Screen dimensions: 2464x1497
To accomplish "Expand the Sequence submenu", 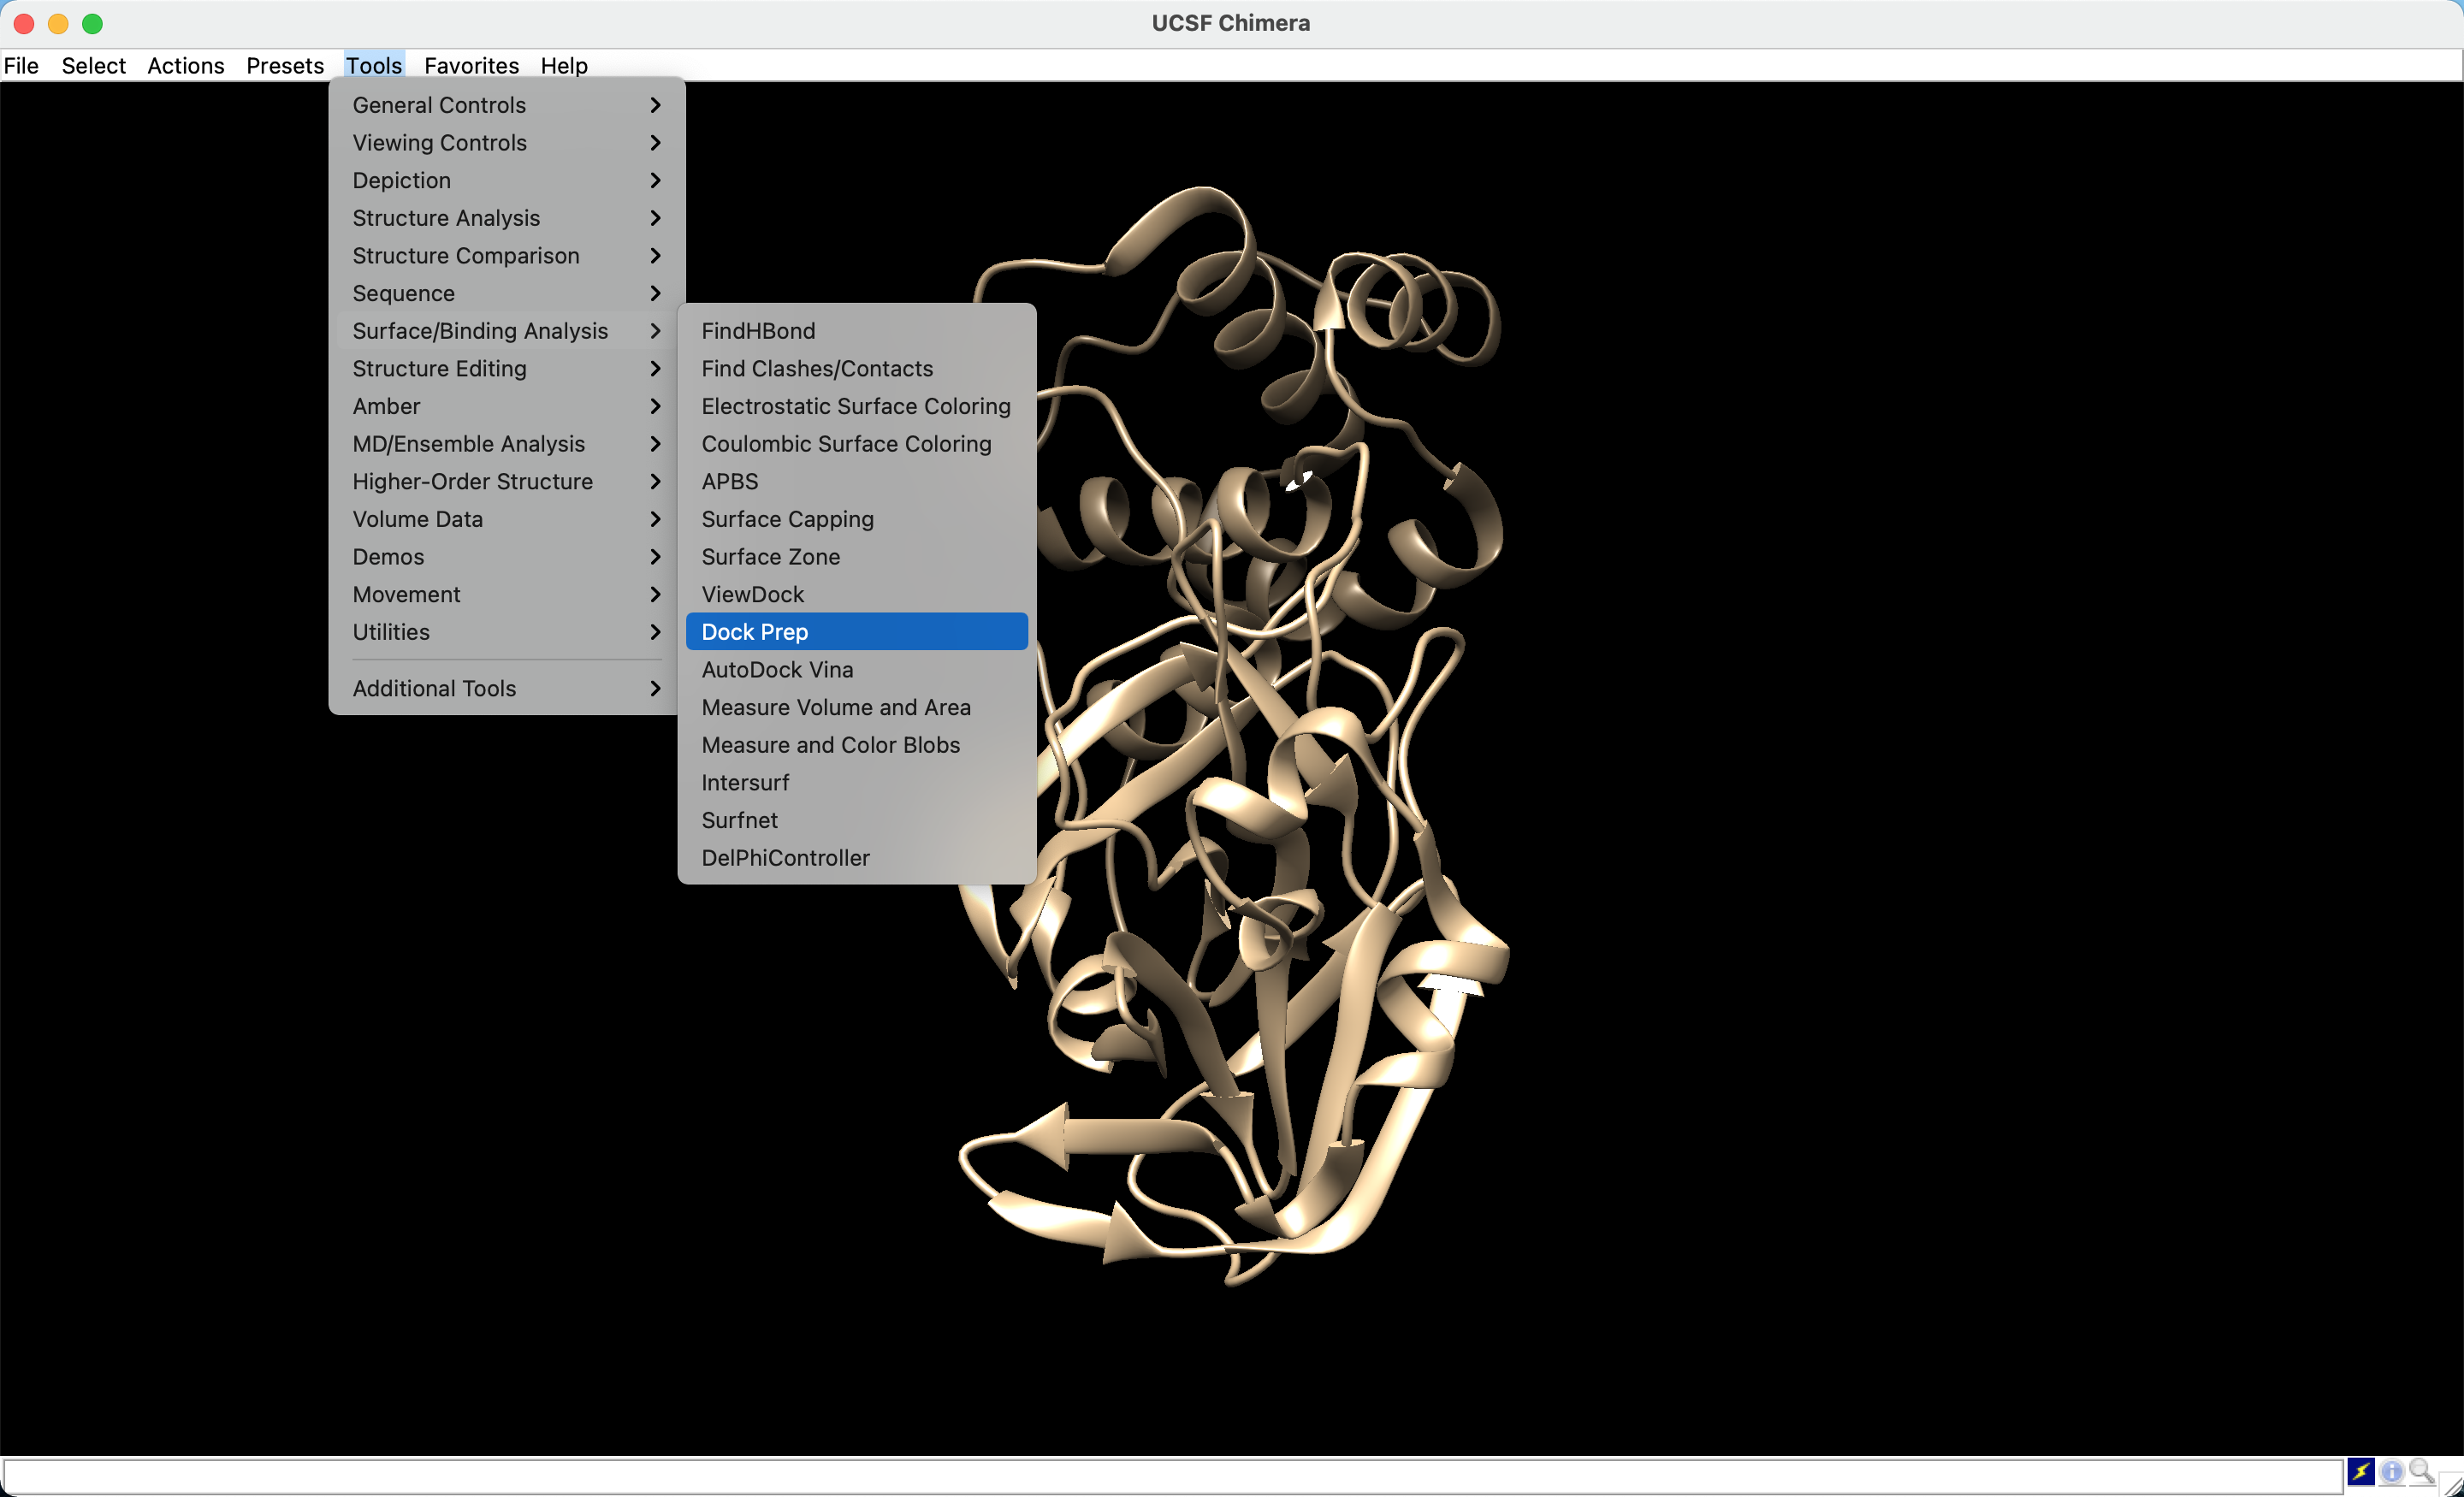I will [x=507, y=293].
